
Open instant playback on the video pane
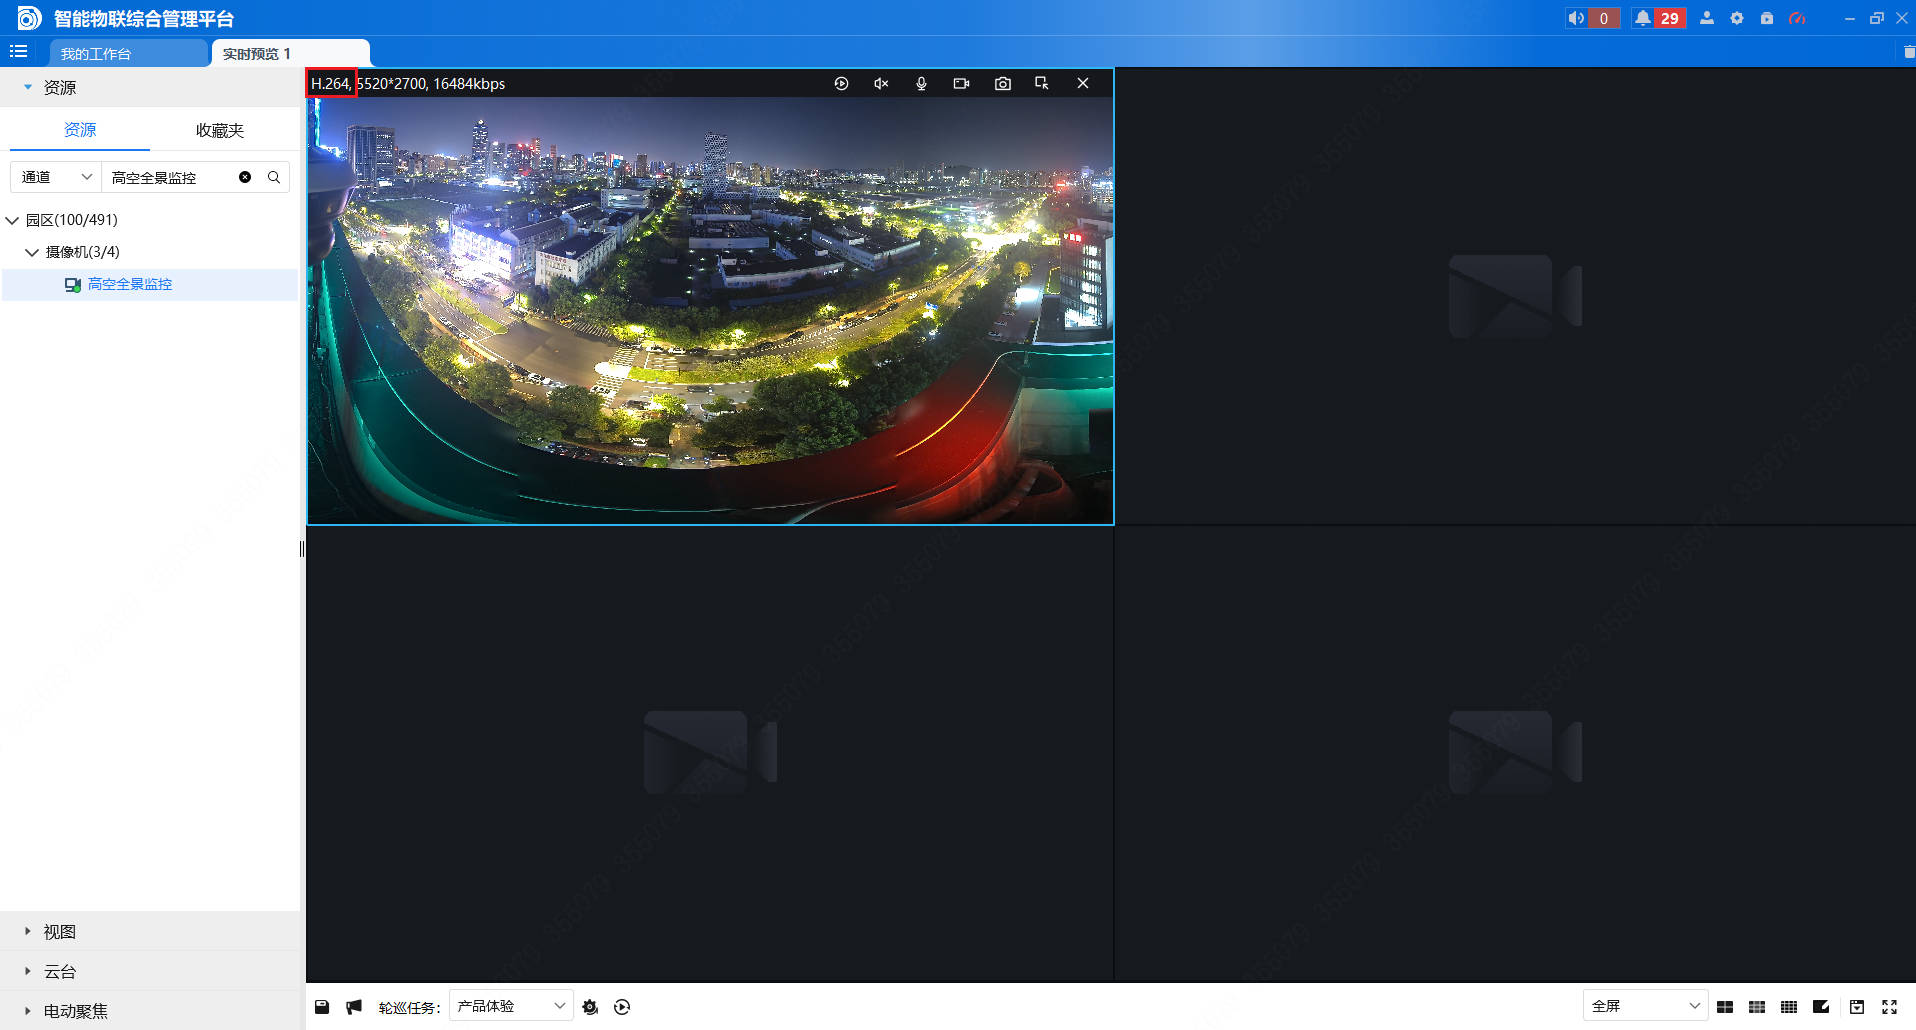coord(841,84)
